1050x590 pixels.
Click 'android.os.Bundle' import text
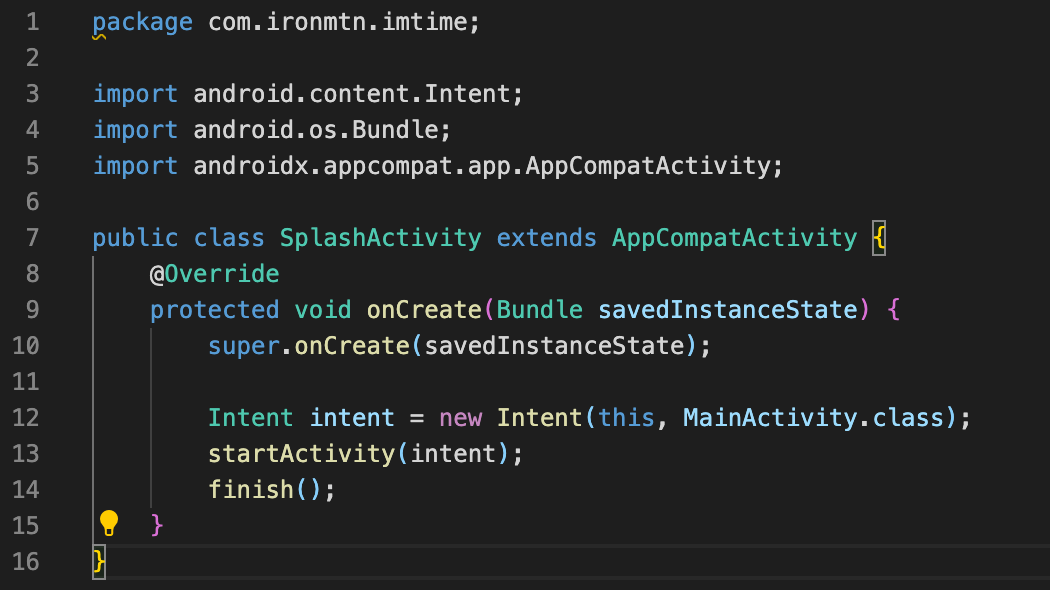click(315, 130)
